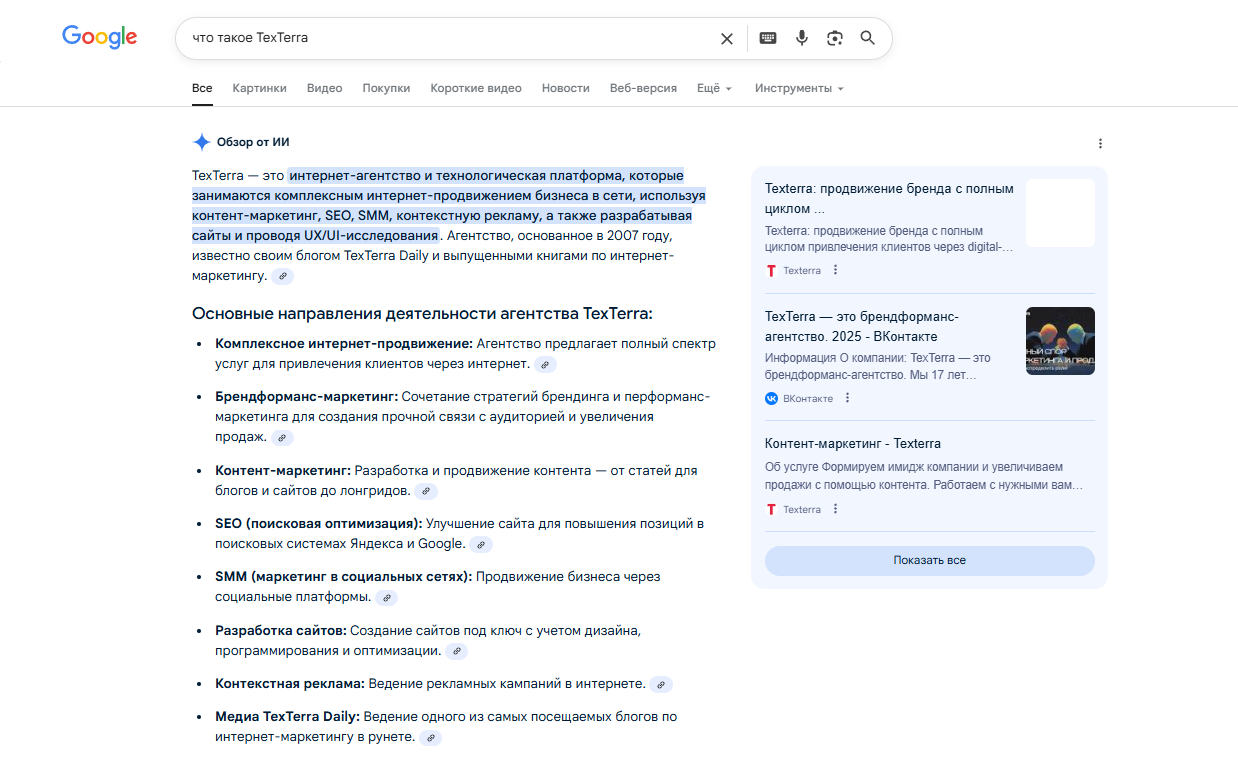
Task: Open AI overview three-dot options menu
Action: (1100, 143)
